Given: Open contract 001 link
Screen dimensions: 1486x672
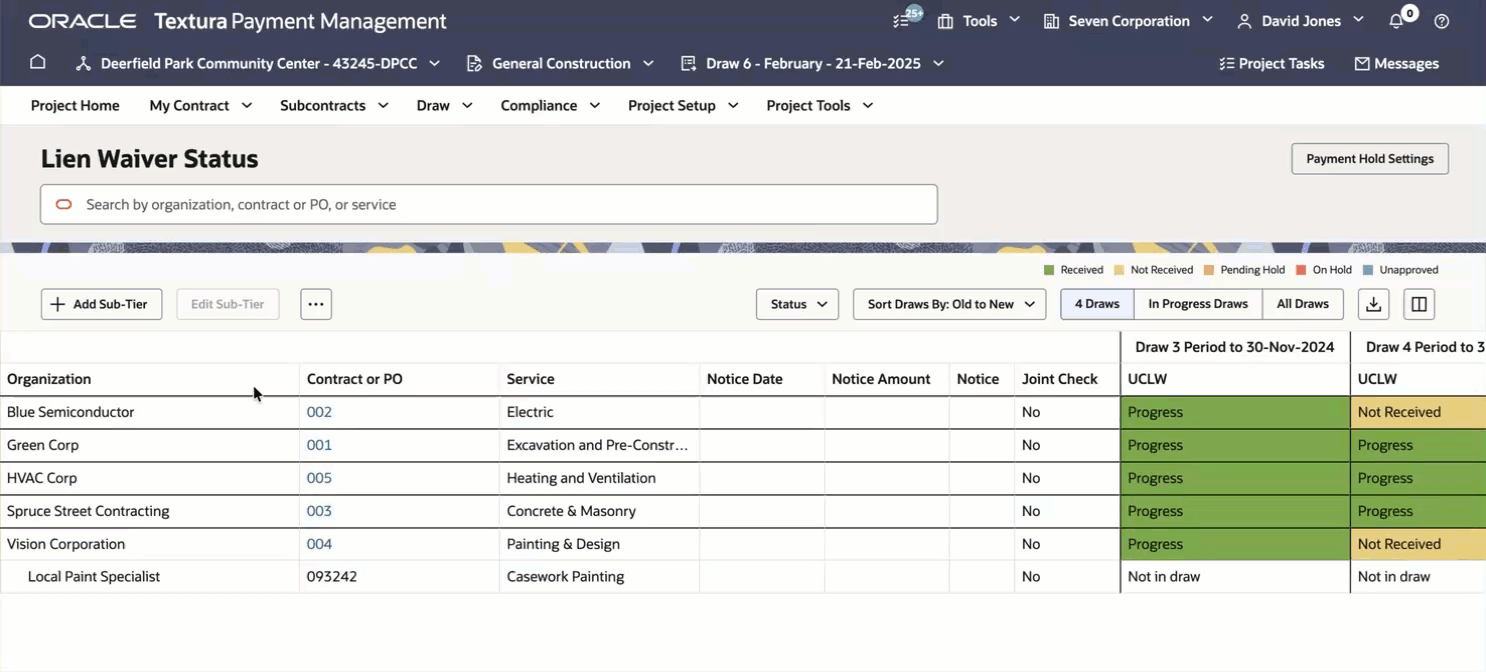Looking at the screenshot, I should click(x=319, y=445).
